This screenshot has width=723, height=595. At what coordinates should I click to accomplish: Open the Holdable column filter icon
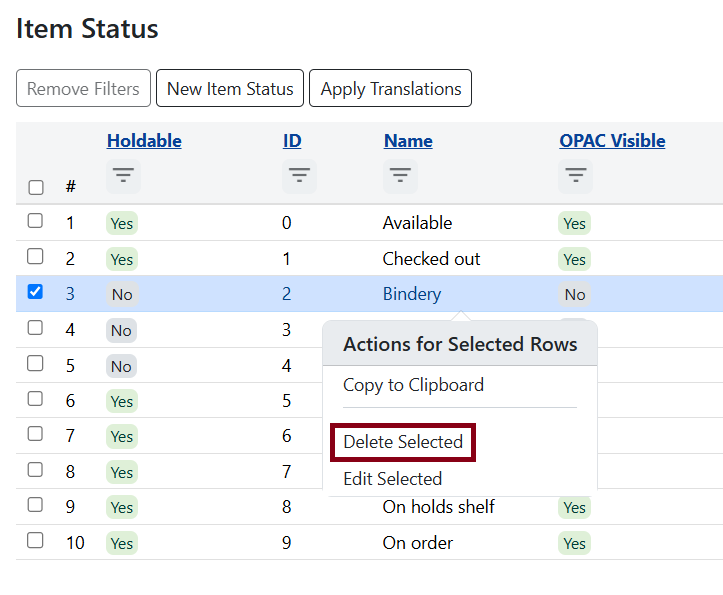pyautogui.click(x=123, y=176)
